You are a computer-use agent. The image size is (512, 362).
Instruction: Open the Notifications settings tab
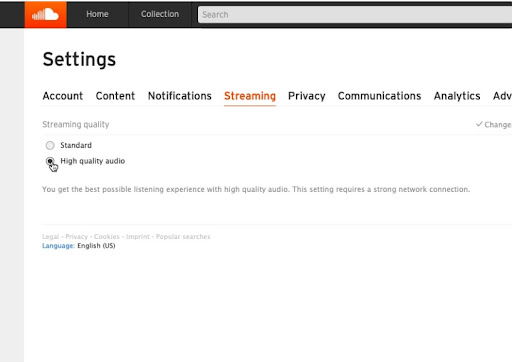click(180, 96)
